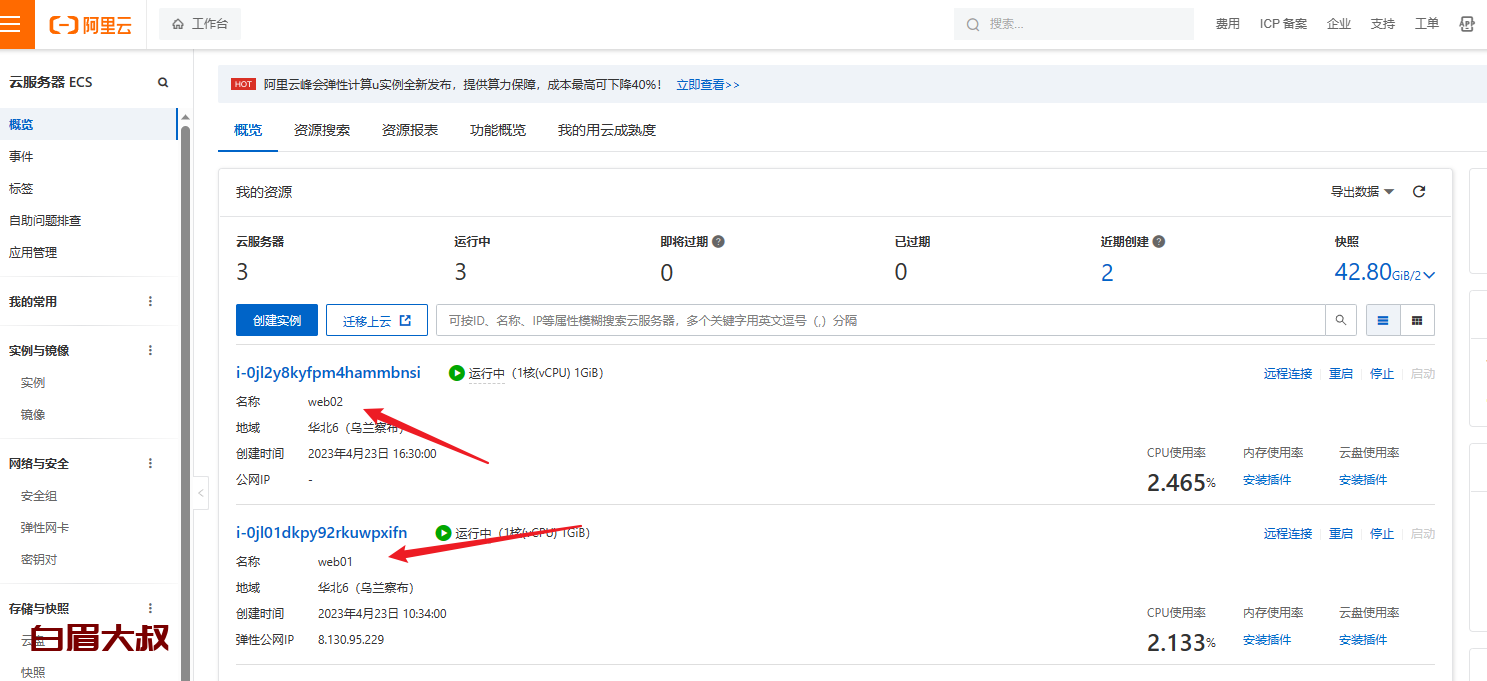This screenshot has width=1487, height=681.
Task: Click 停止 for instance web02
Action: (x=1382, y=374)
